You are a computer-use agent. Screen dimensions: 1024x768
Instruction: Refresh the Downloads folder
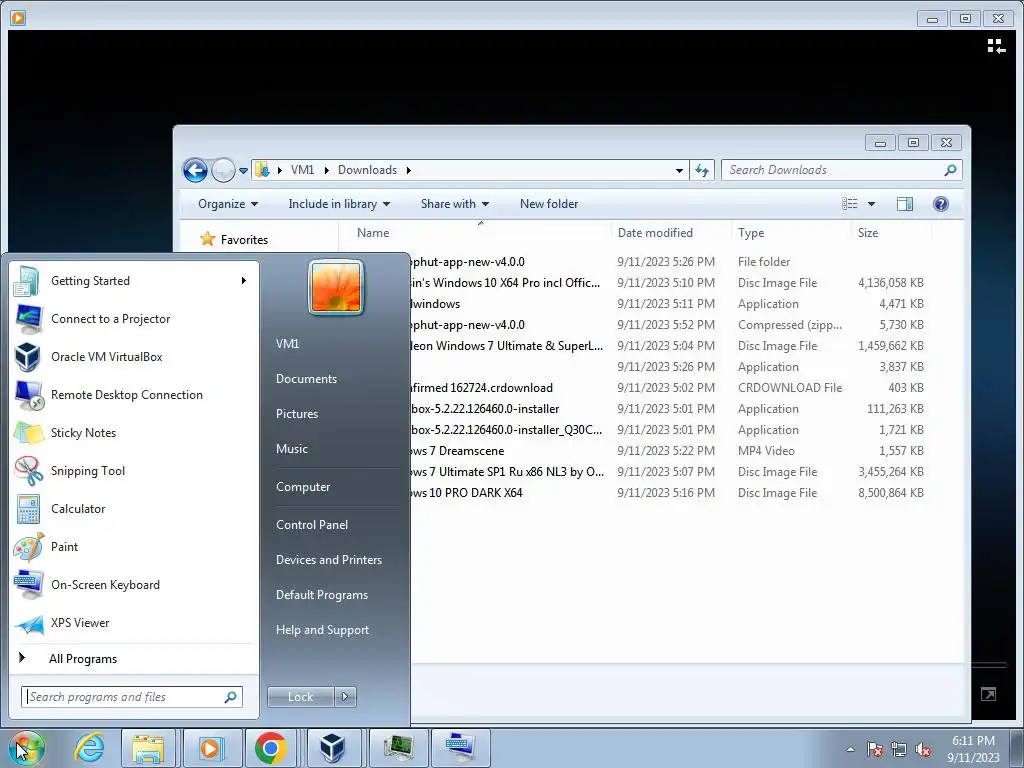point(702,170)
